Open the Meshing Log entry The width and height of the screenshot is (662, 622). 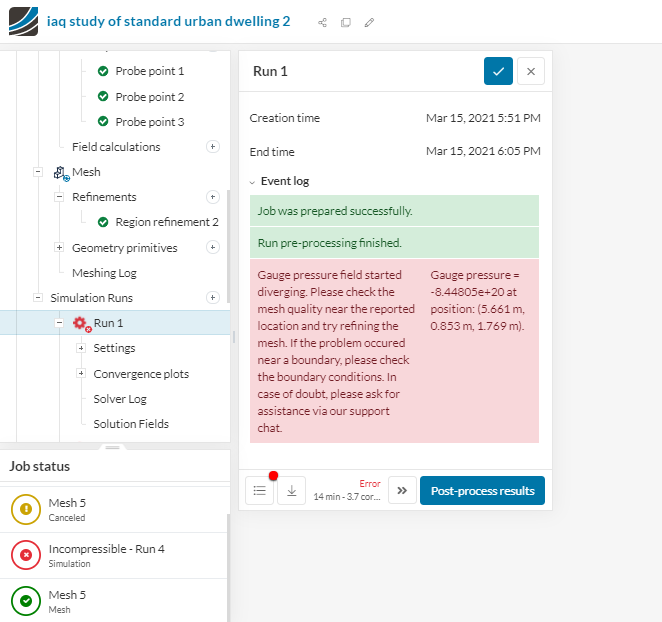point(104,273)
